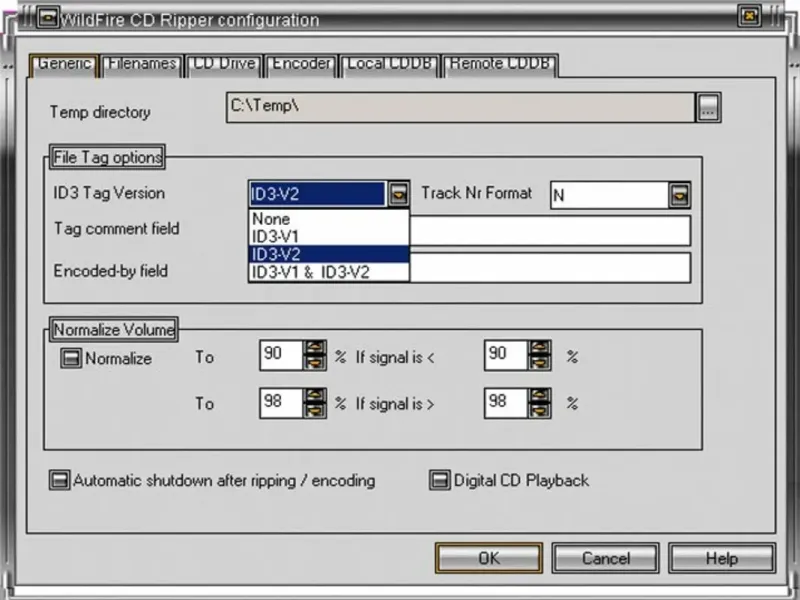The height and width of the screenshot is (600, 800).
Task: Click the first To 90 percent field
Action: pyautogui.click(x=282, y=355)
